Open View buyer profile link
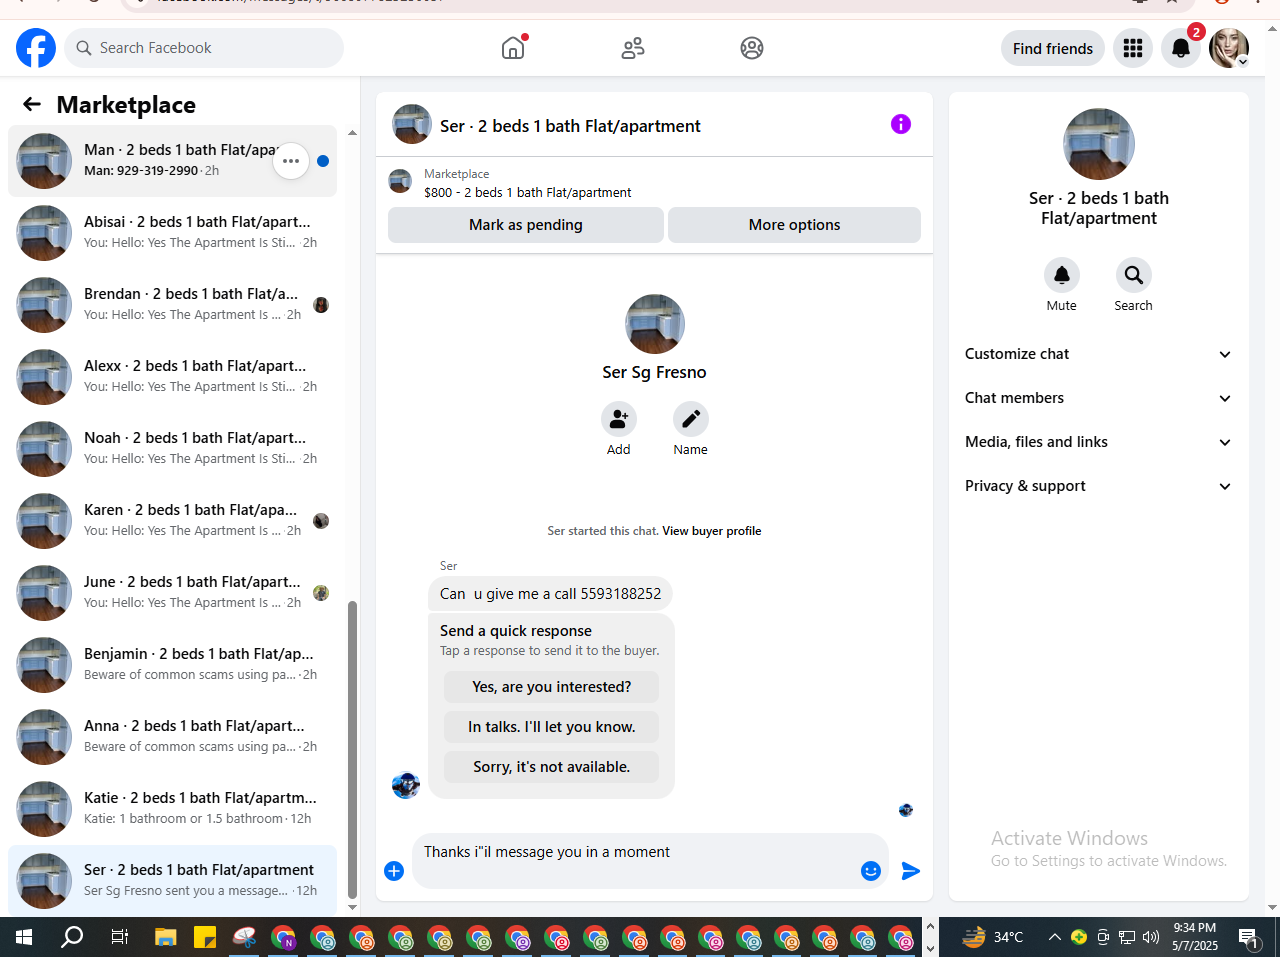Viewport: 1280px width, 957px height. [712, 531]
